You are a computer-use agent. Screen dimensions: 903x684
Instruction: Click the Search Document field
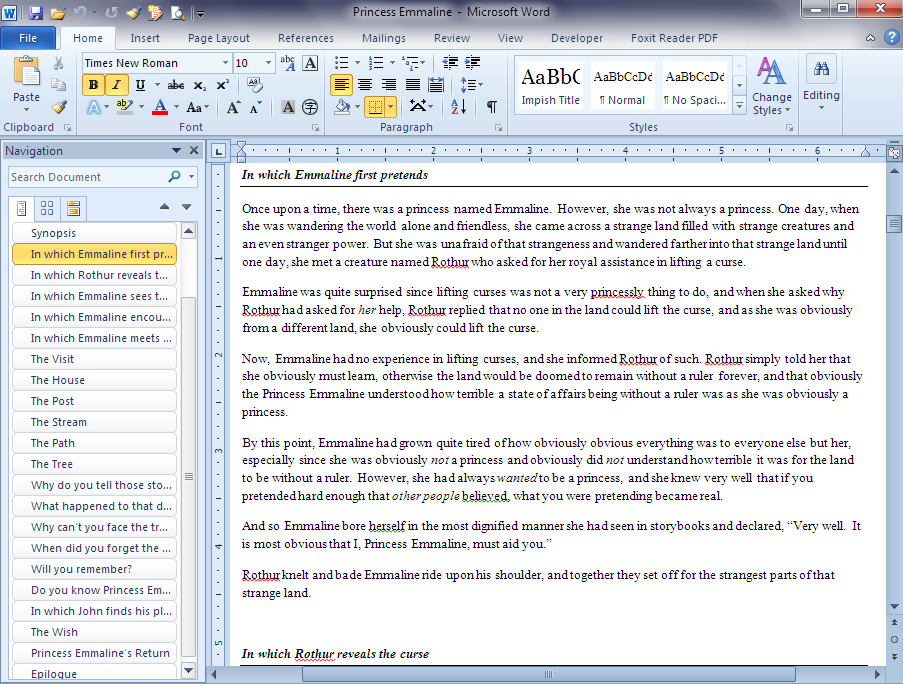[88, 177]
